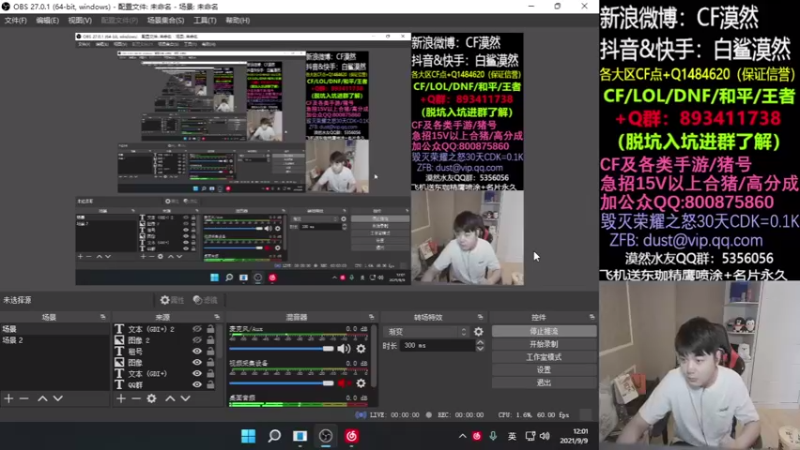Open the 编辑(E) menu
The height and width of the screenshot is (450, 800).
47,20
